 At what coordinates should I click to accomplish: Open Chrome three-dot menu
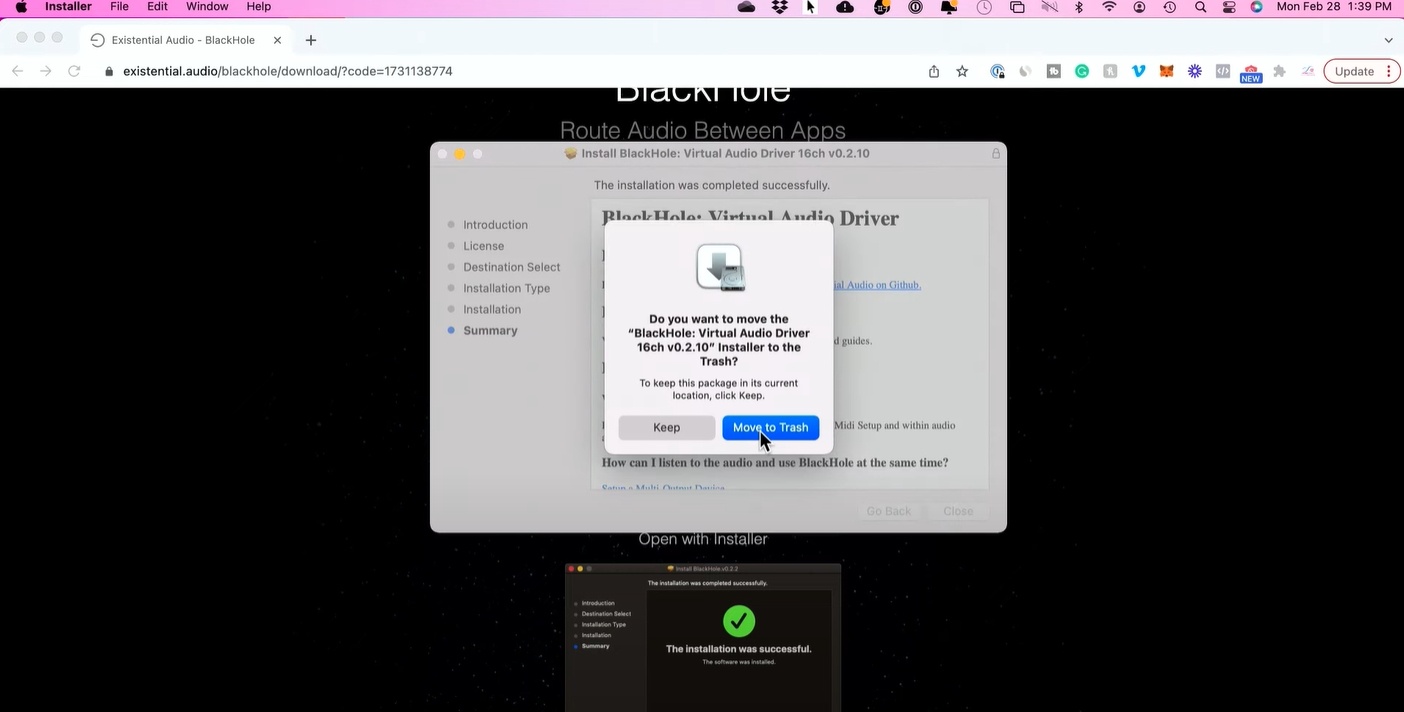pos(1388,71)
